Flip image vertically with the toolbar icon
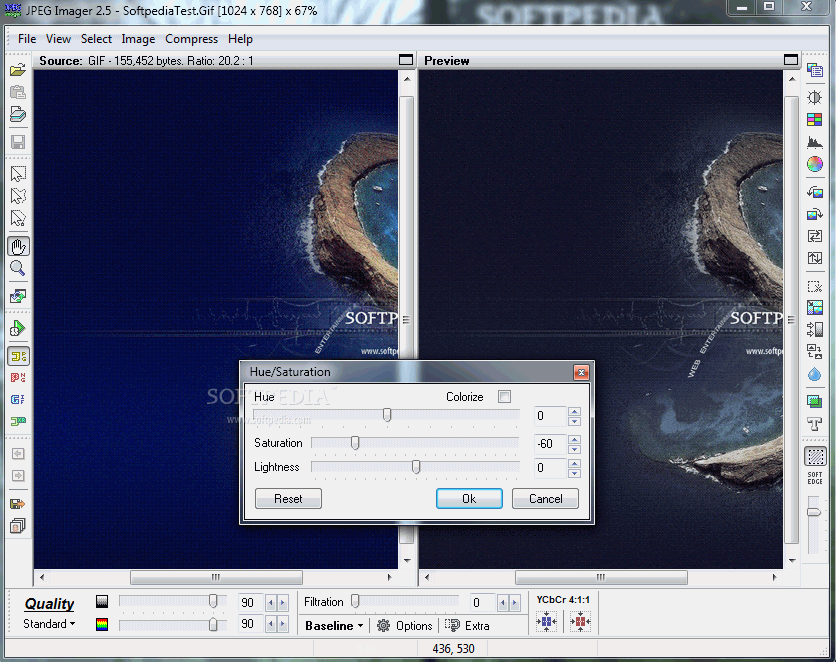 pos(814,258)
